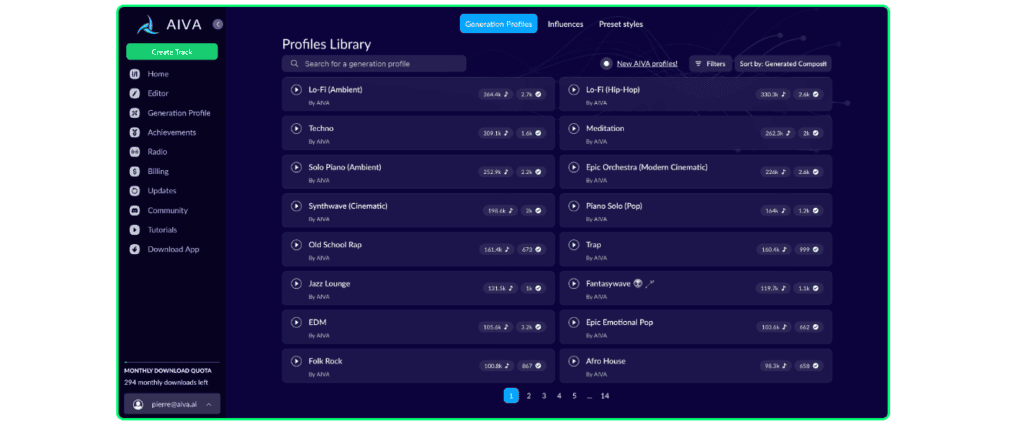The image size is (1024, 445).
Task: Toggle the New AIVA profiles radio indicator
Action: (x=606, y=63)
